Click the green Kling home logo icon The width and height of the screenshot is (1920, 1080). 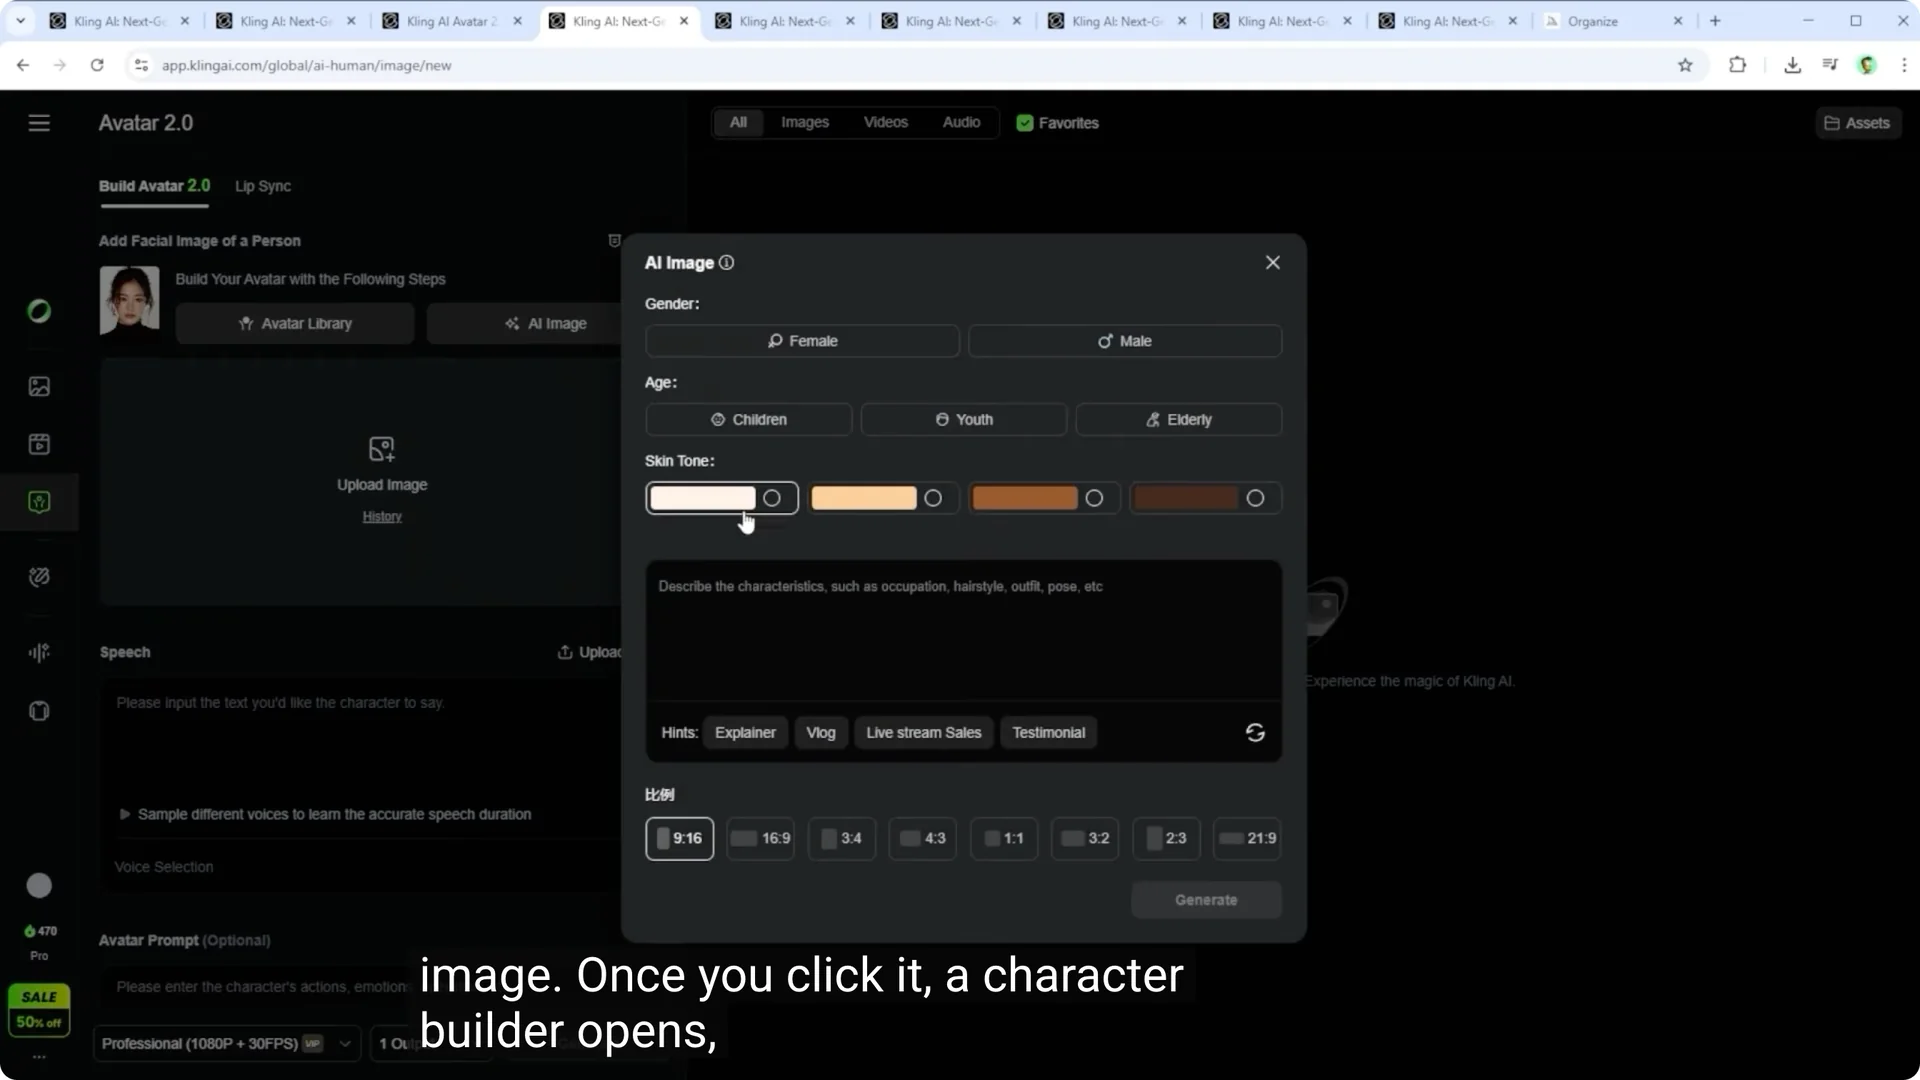tap(39, 311)
